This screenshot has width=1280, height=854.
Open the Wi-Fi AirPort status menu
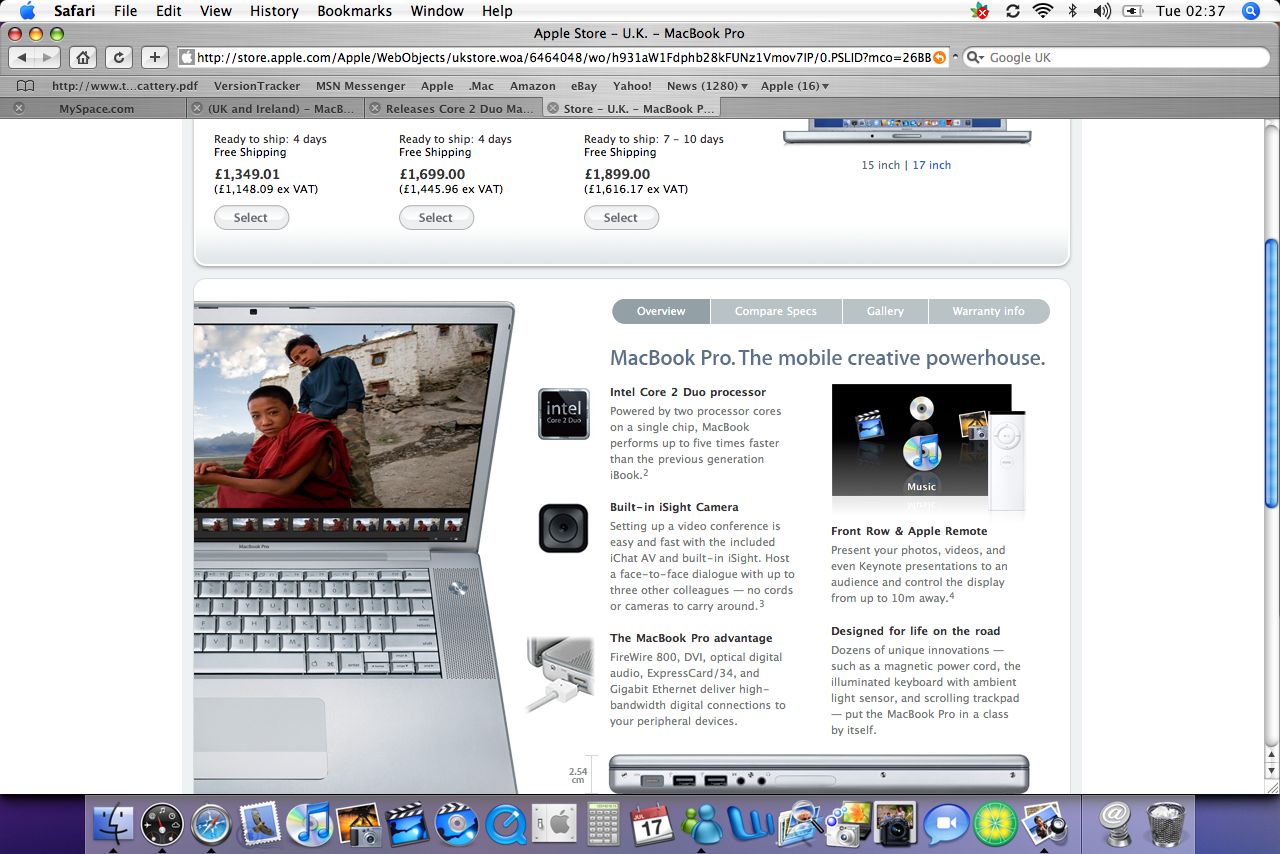[x=1043, y=11]
